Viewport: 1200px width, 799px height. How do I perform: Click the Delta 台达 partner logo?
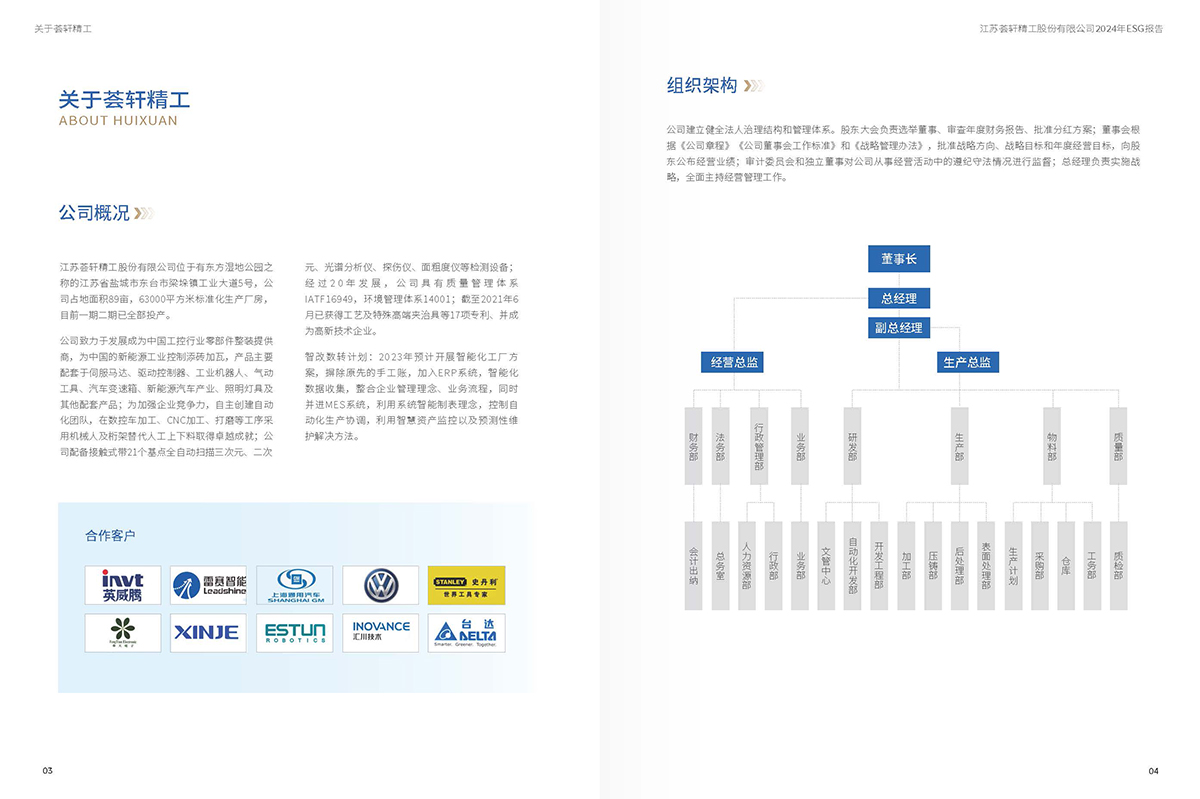(467, 632)
